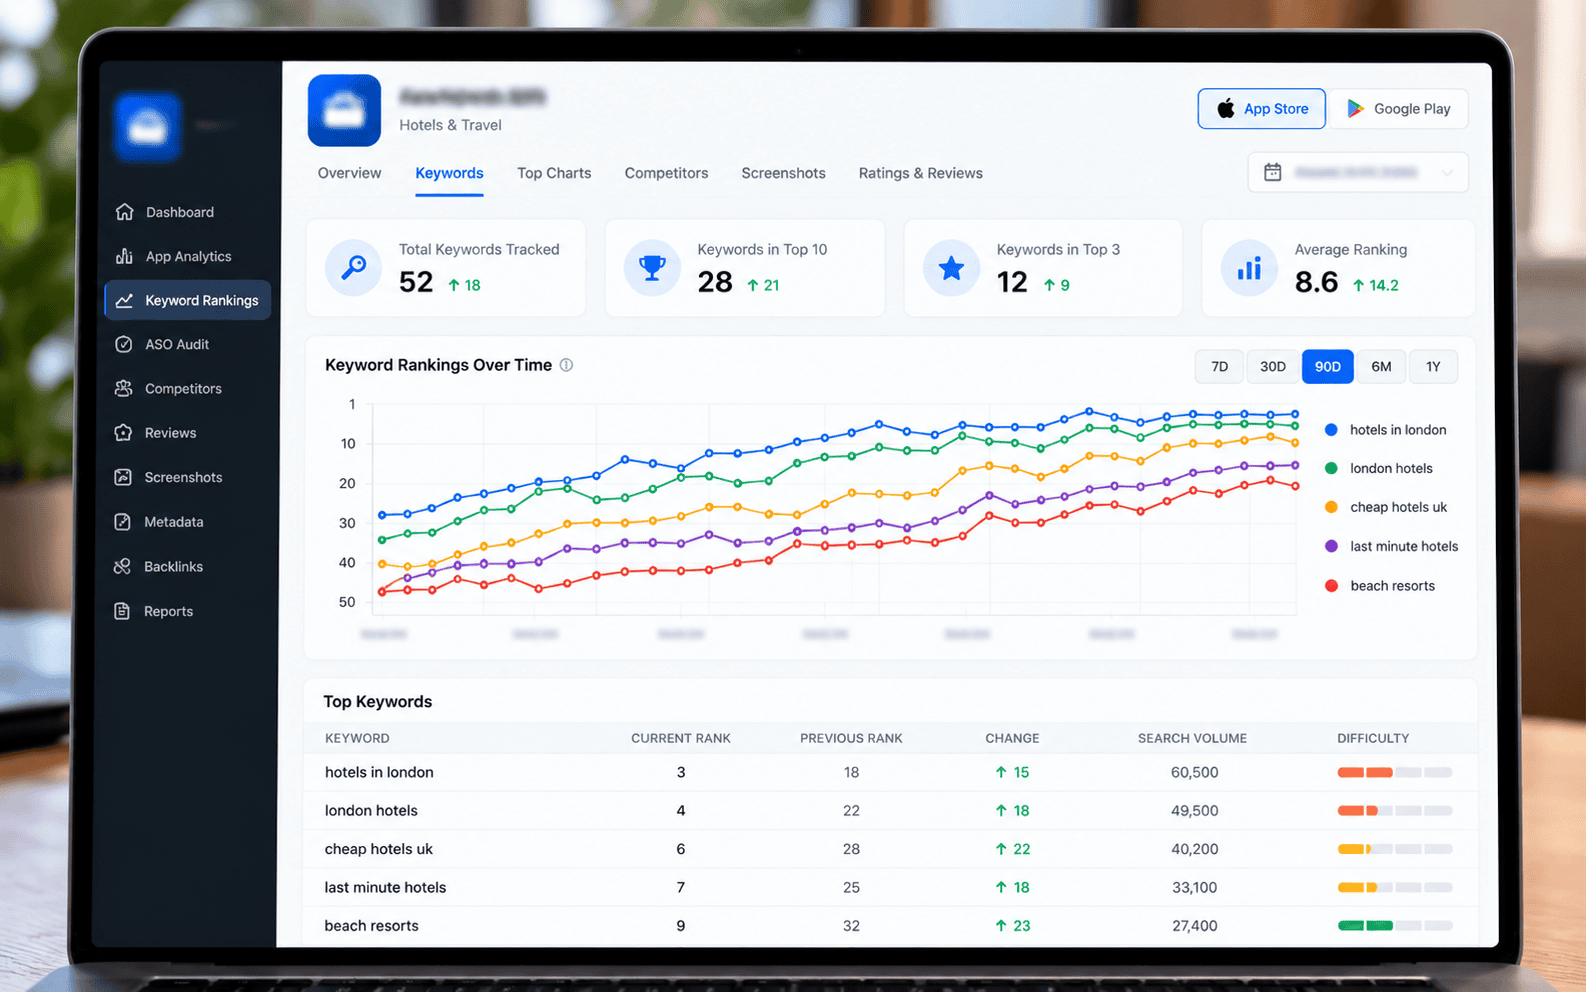The height and width of the screenshot is (992, 1586).
Task: Switch to the App Store platform
Action: 1261,109
